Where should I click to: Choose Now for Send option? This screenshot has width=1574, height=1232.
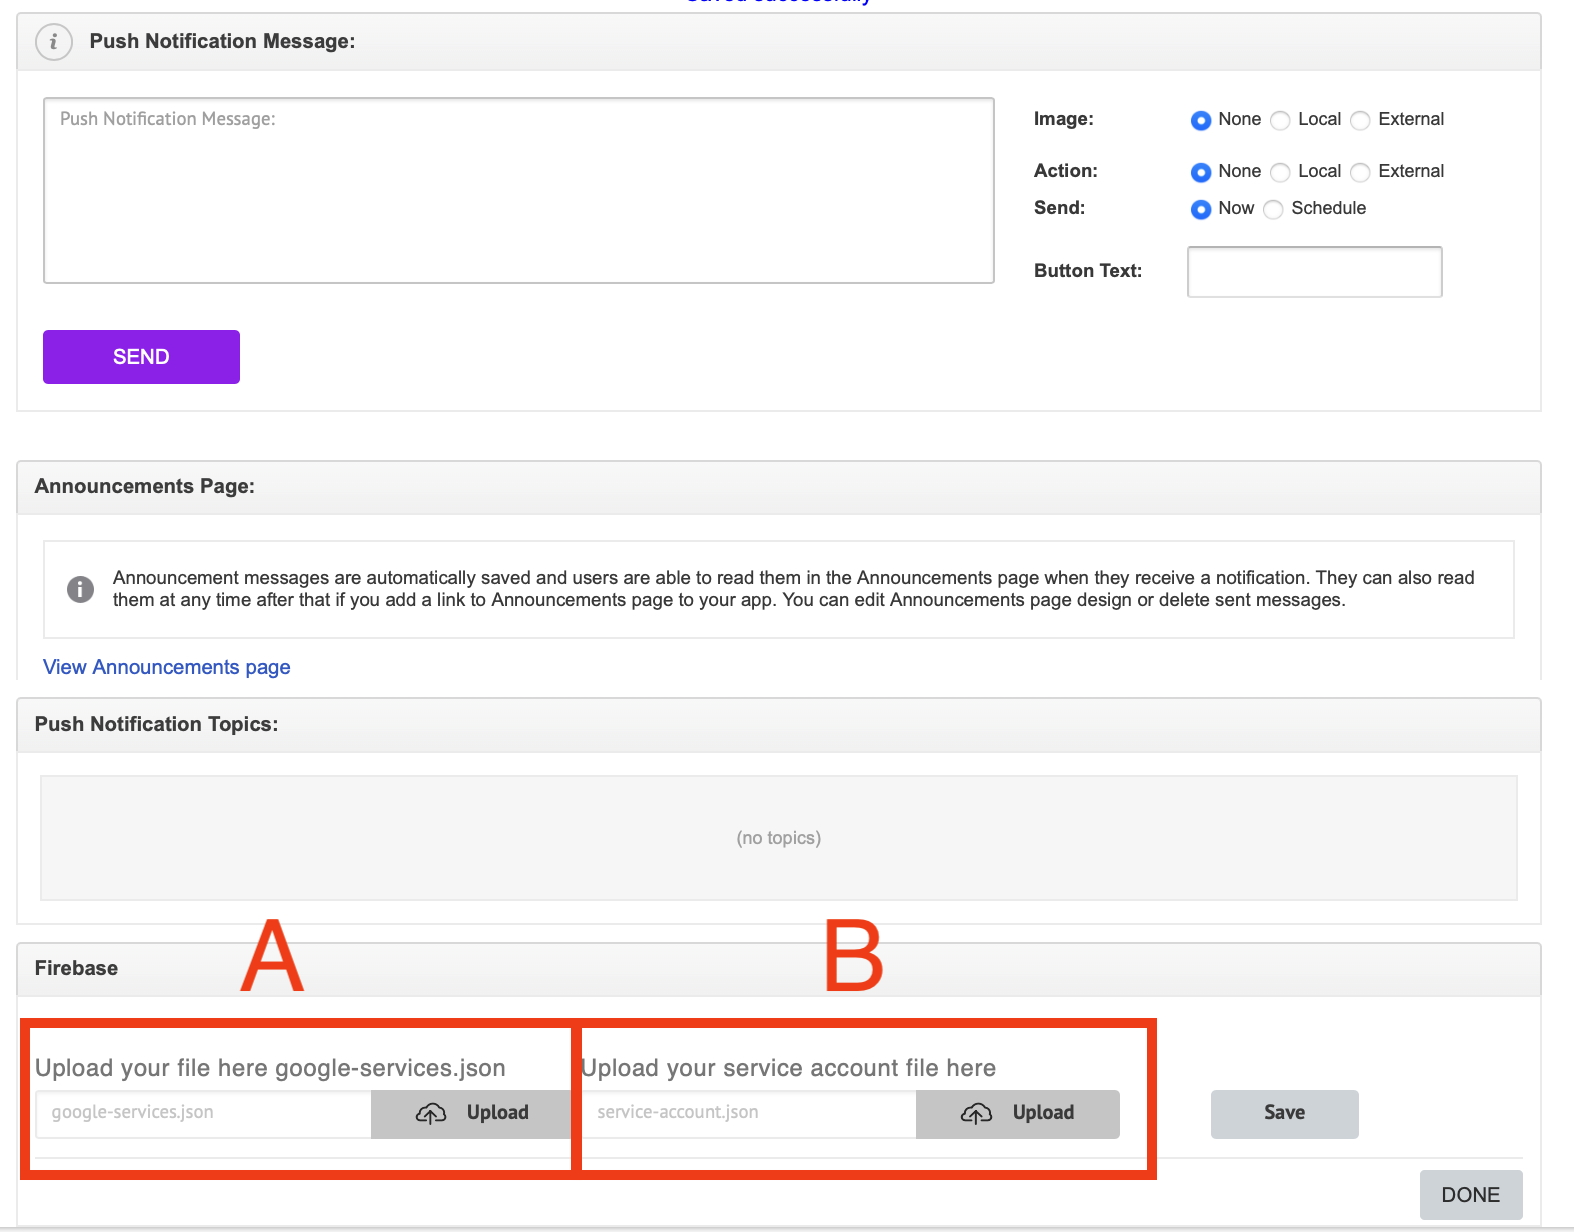coord(1201,210)
